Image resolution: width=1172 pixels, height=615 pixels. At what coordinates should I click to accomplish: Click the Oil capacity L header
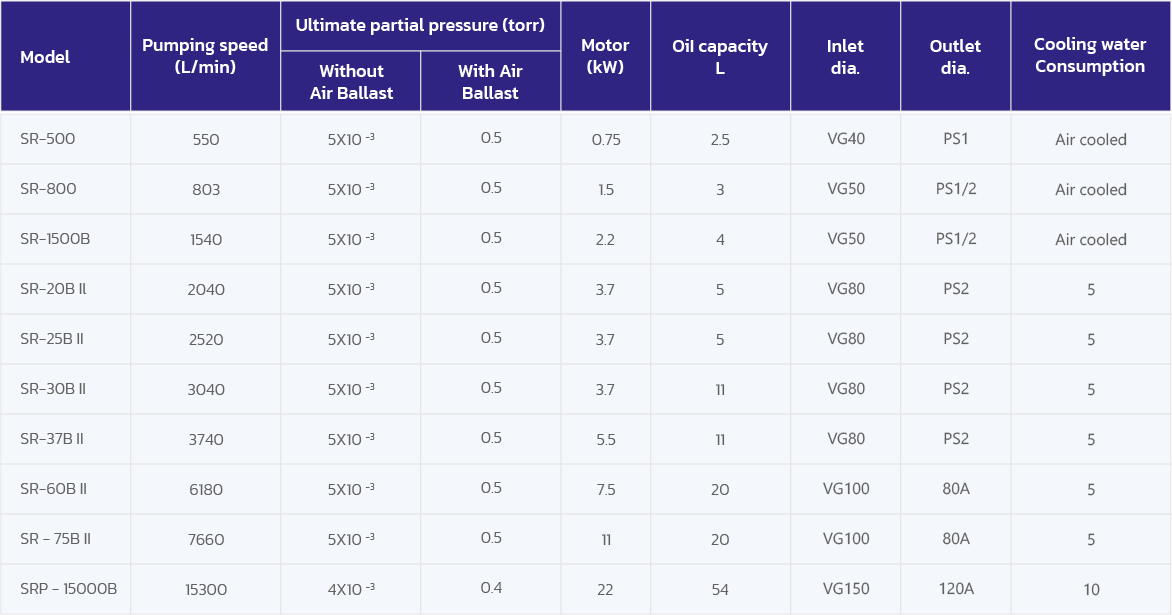[x=720, y=56]
